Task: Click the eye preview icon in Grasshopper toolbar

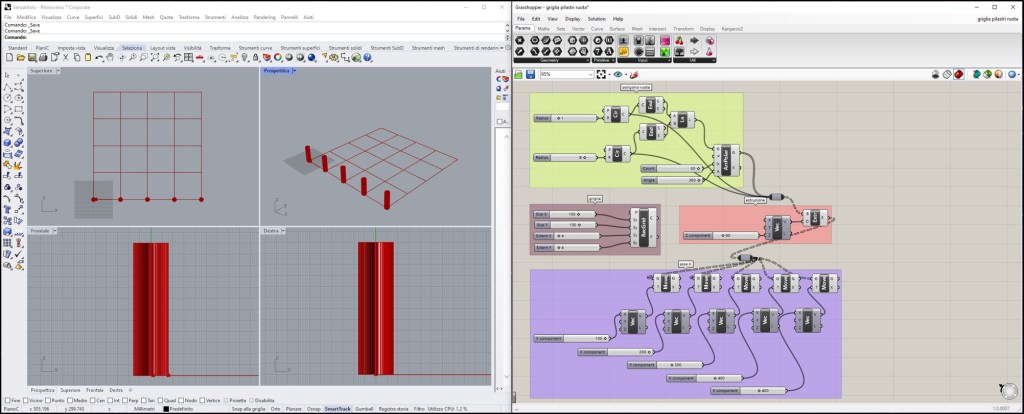Action: (x=618, y=74)
